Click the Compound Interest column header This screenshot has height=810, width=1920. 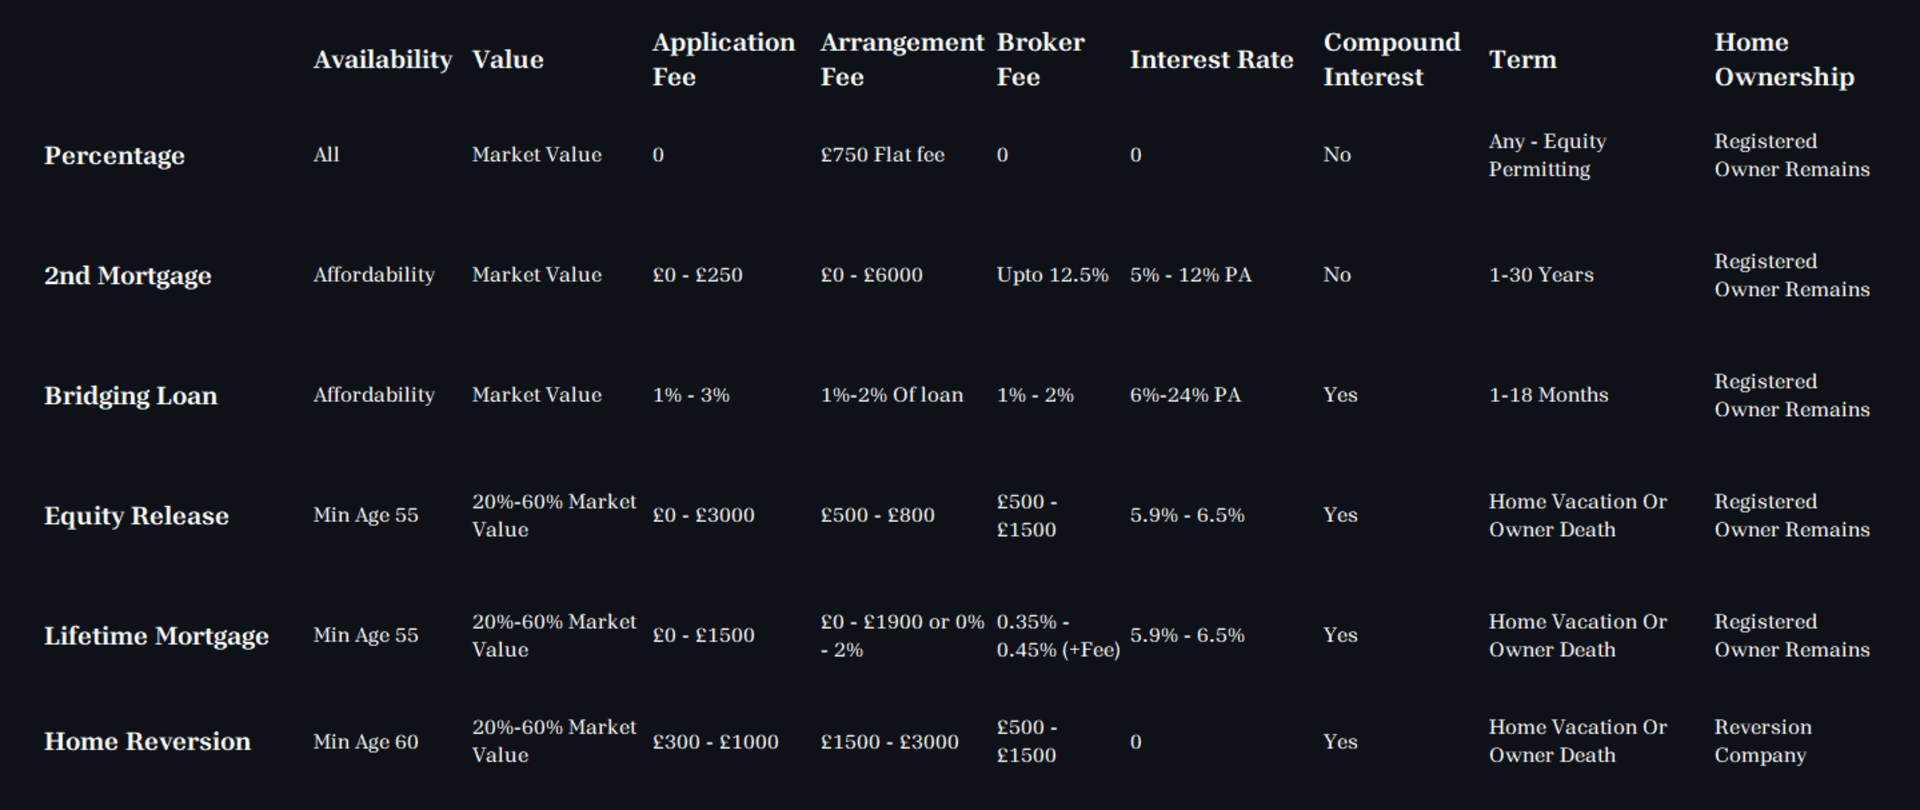(1392, 60)
